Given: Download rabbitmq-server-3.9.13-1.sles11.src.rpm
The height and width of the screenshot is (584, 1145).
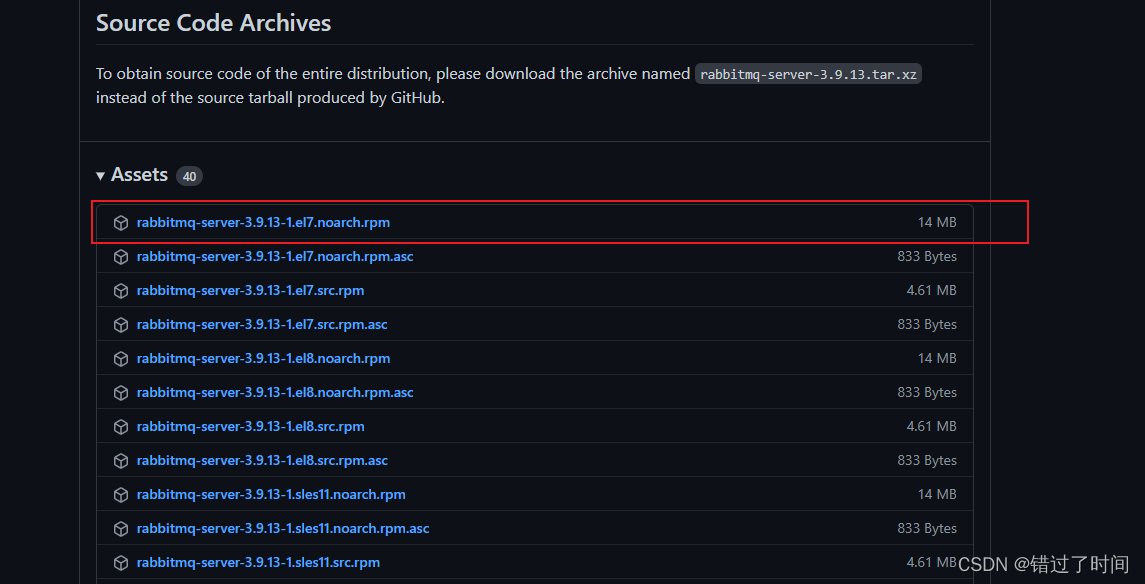Looking at the screenshot, I should (258, 562).
